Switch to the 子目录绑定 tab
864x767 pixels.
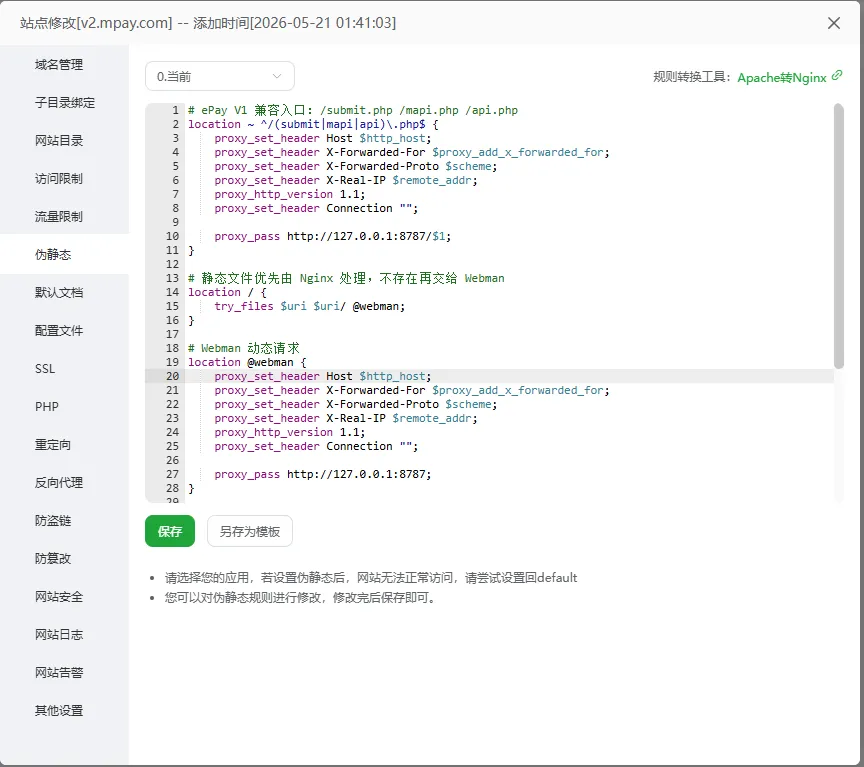point(64,102)
